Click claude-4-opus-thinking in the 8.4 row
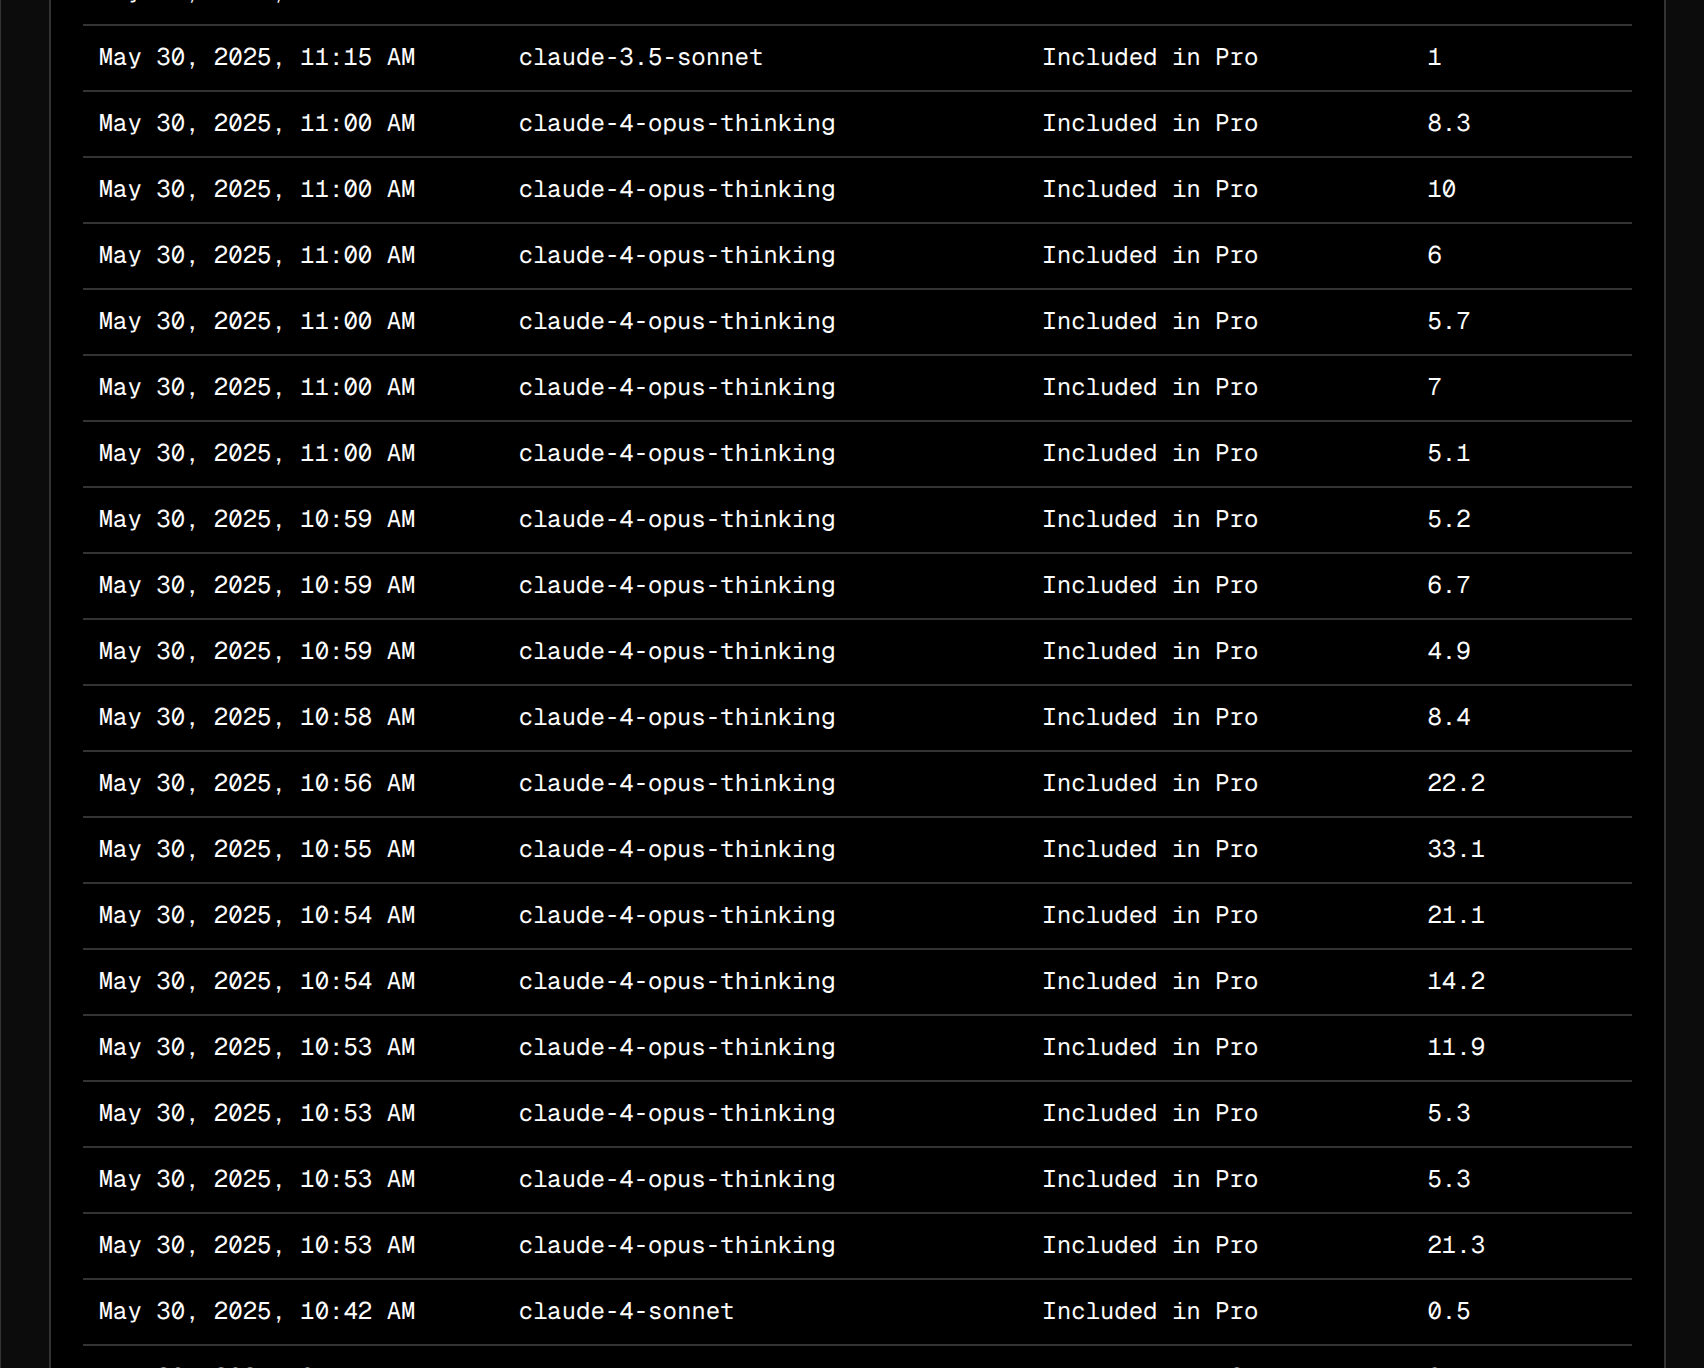The image size is (1704, 1368). 676,718
